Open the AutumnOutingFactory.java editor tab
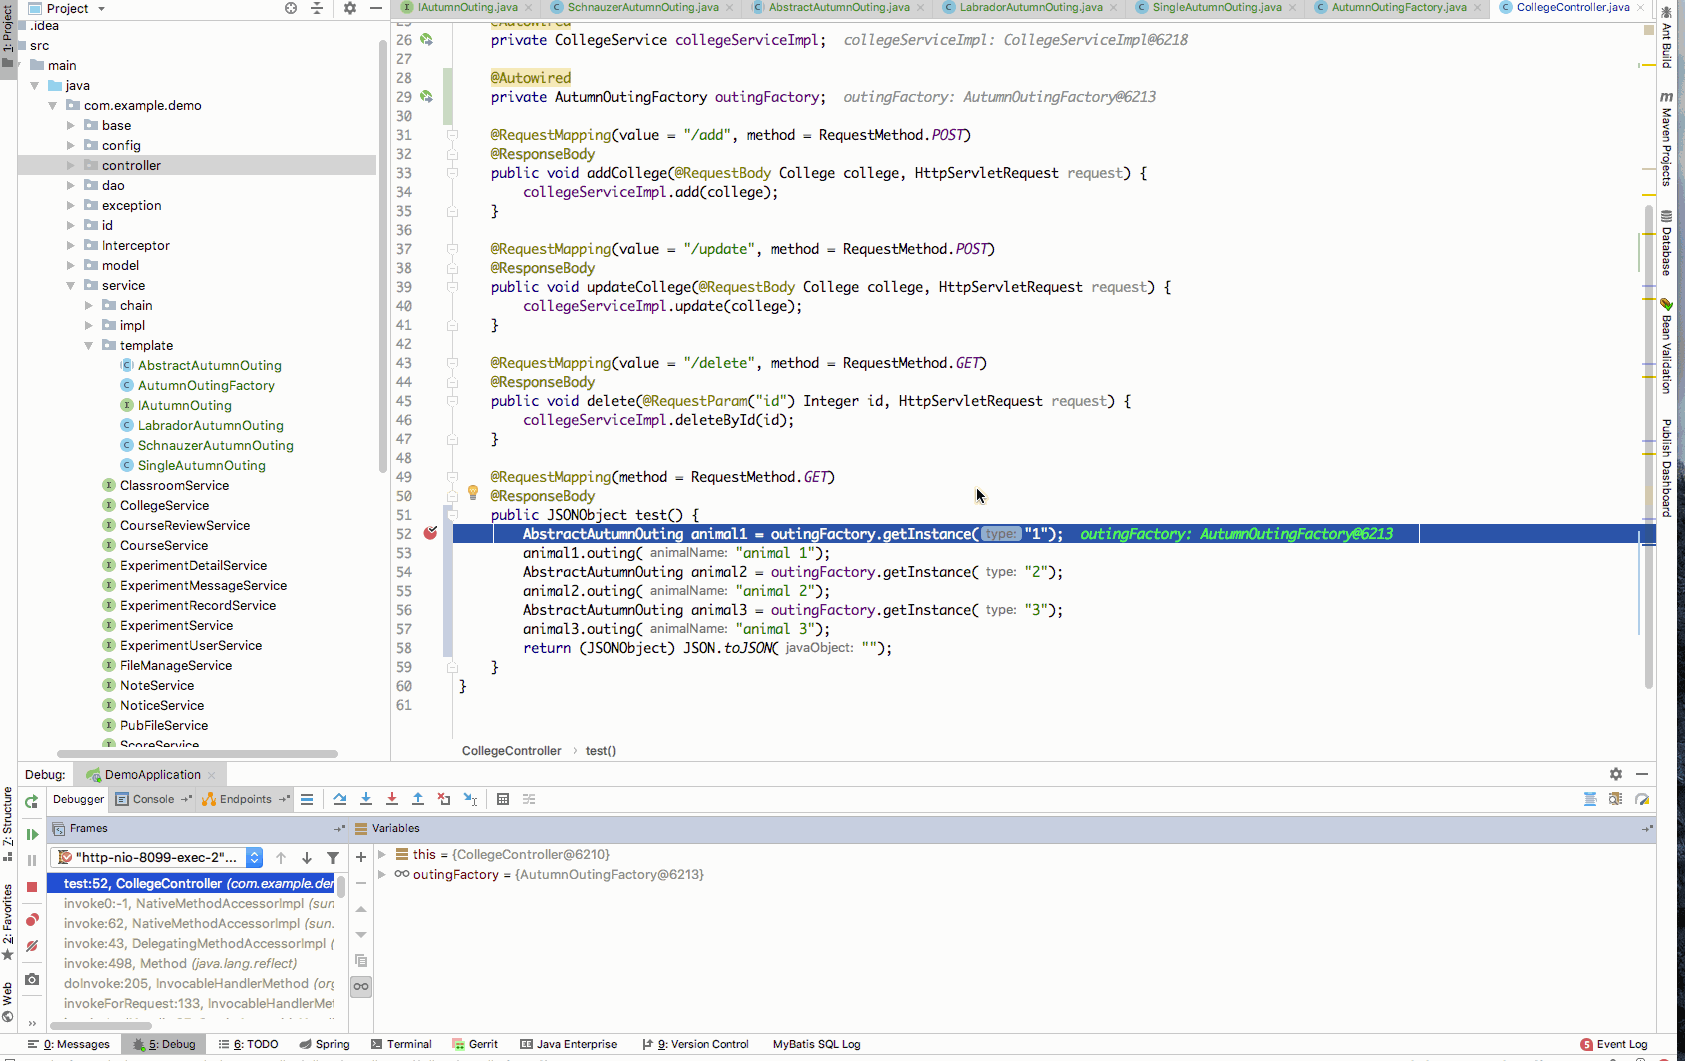 tap(1399, 7)
